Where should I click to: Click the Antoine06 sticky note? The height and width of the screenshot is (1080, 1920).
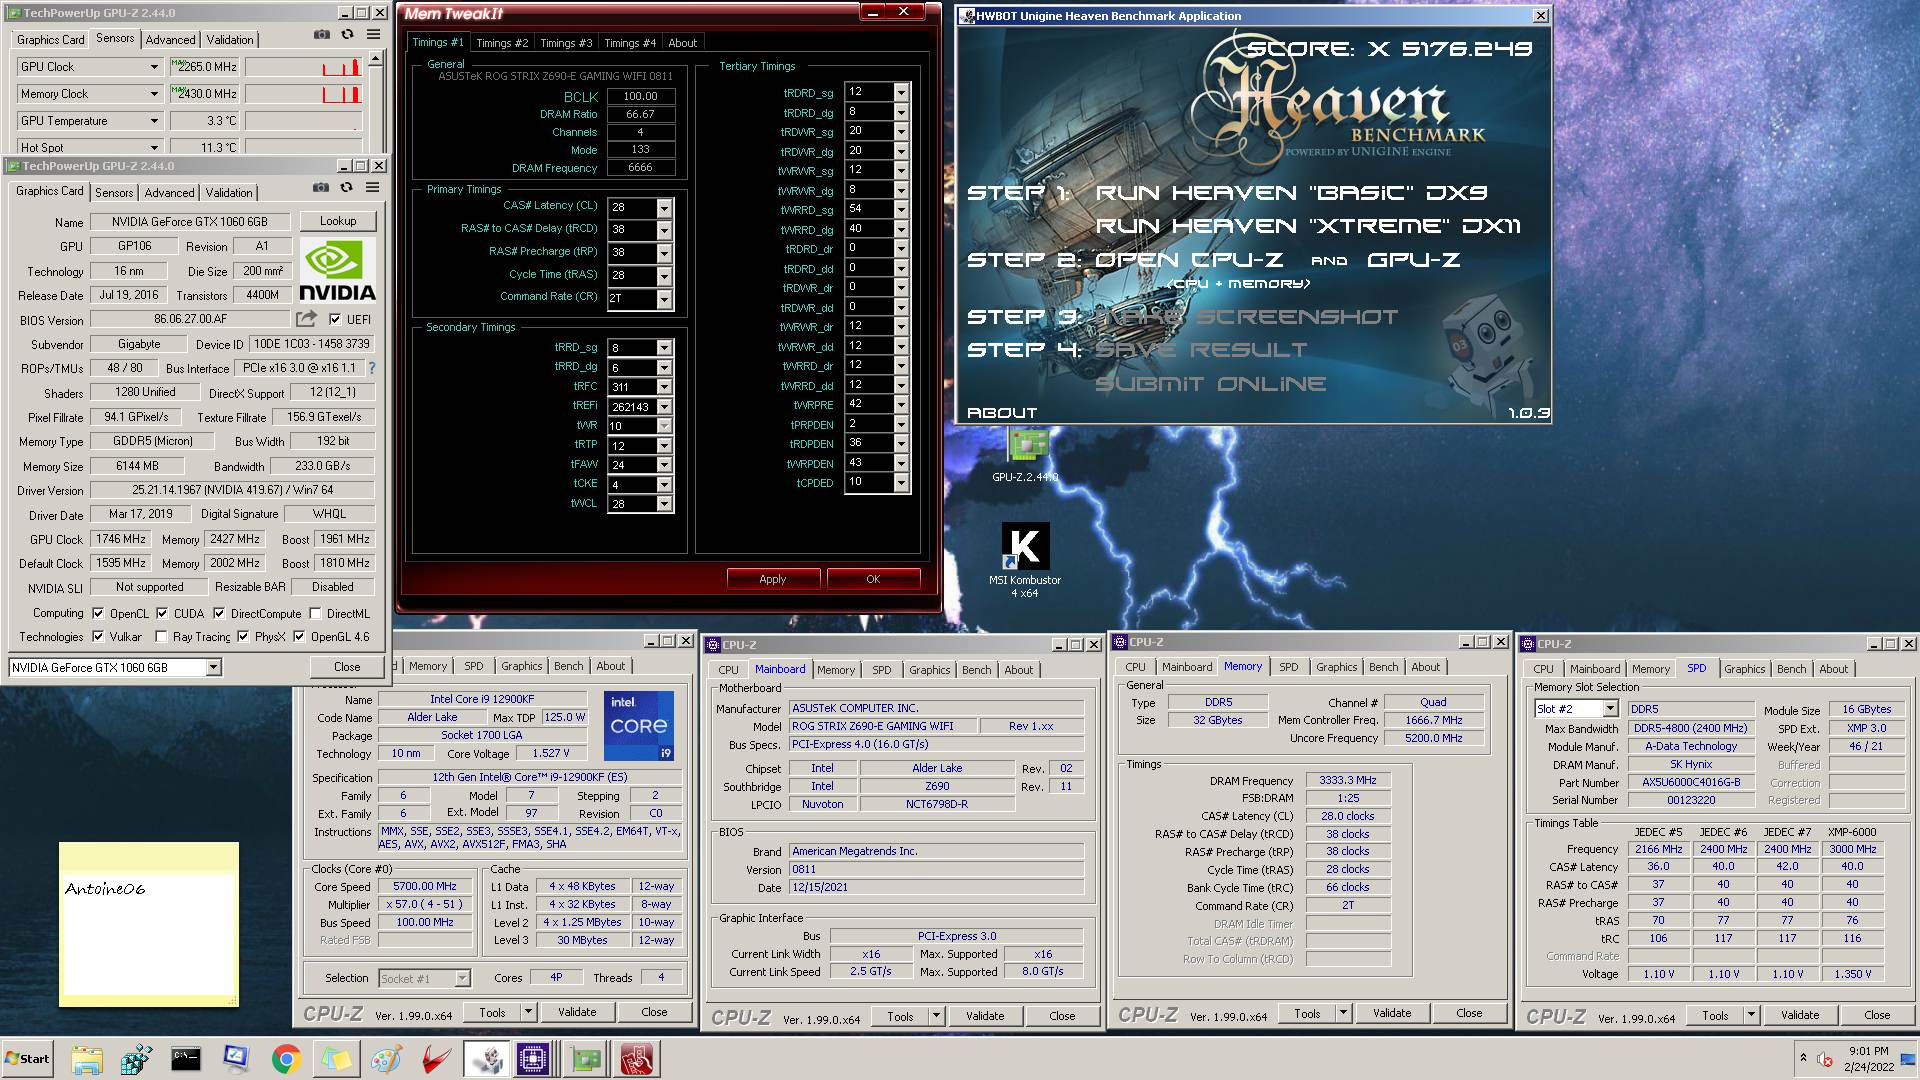coord(149,924)
